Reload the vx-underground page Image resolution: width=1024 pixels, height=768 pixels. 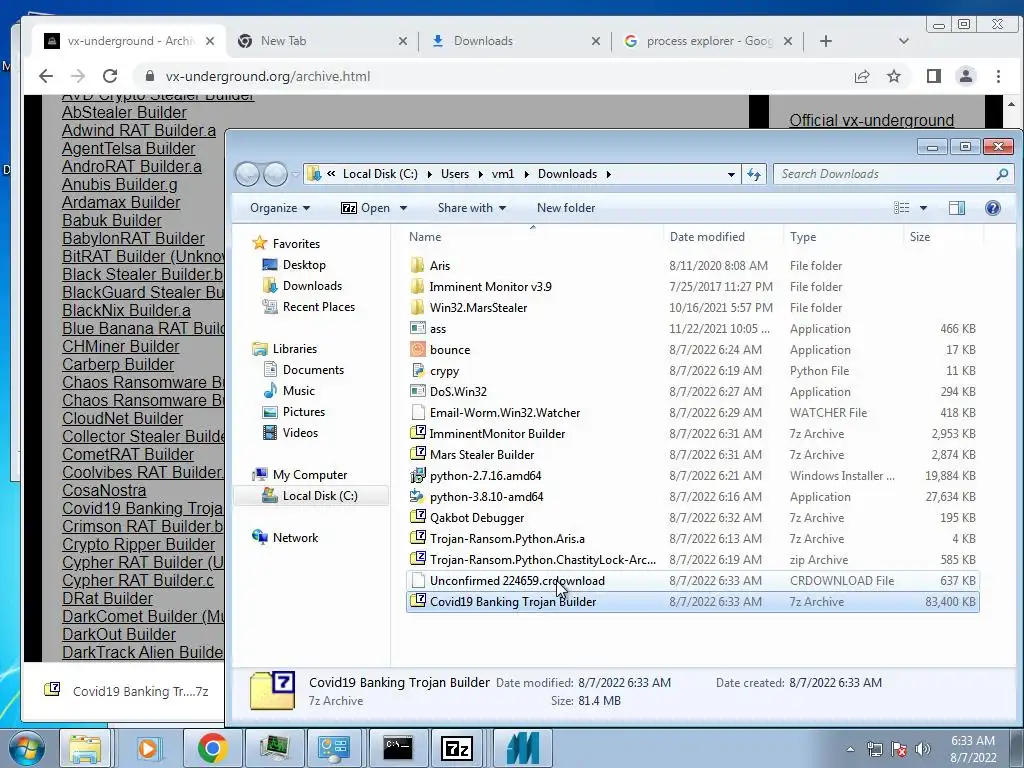[110, 76]
